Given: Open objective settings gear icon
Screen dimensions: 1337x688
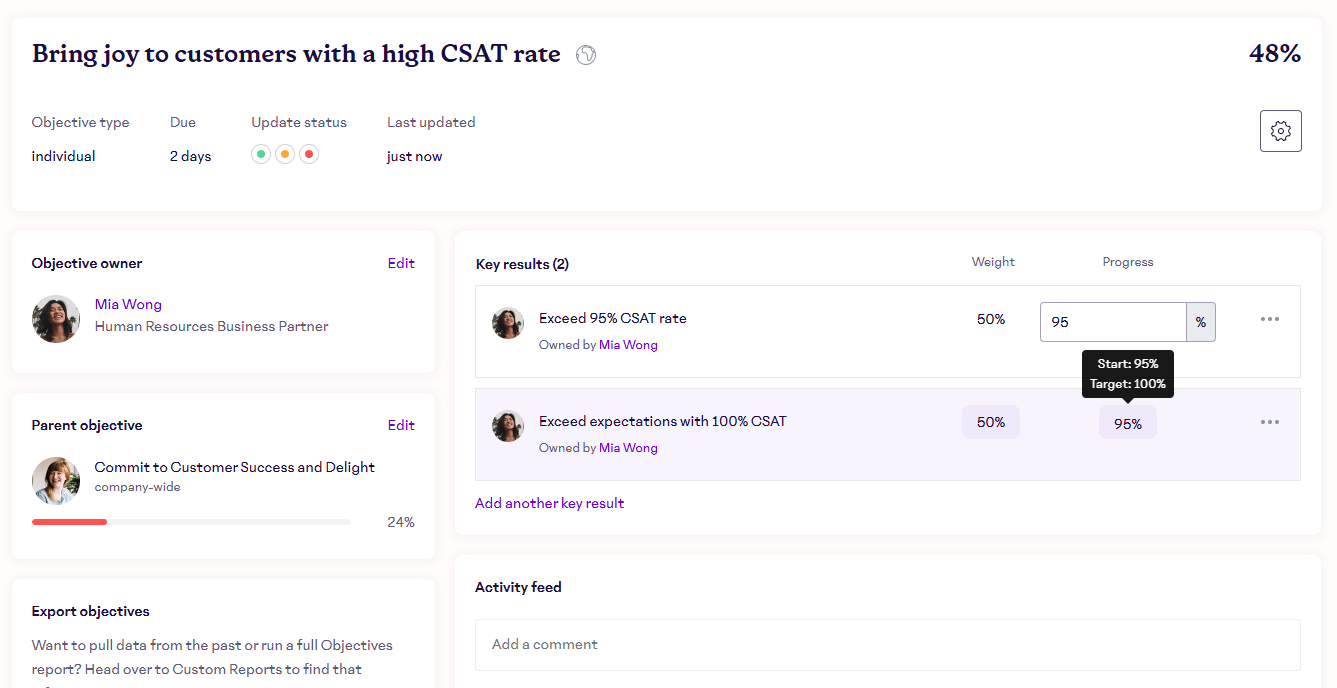Looking at the screenshot, I should [x=1280, y=131].
